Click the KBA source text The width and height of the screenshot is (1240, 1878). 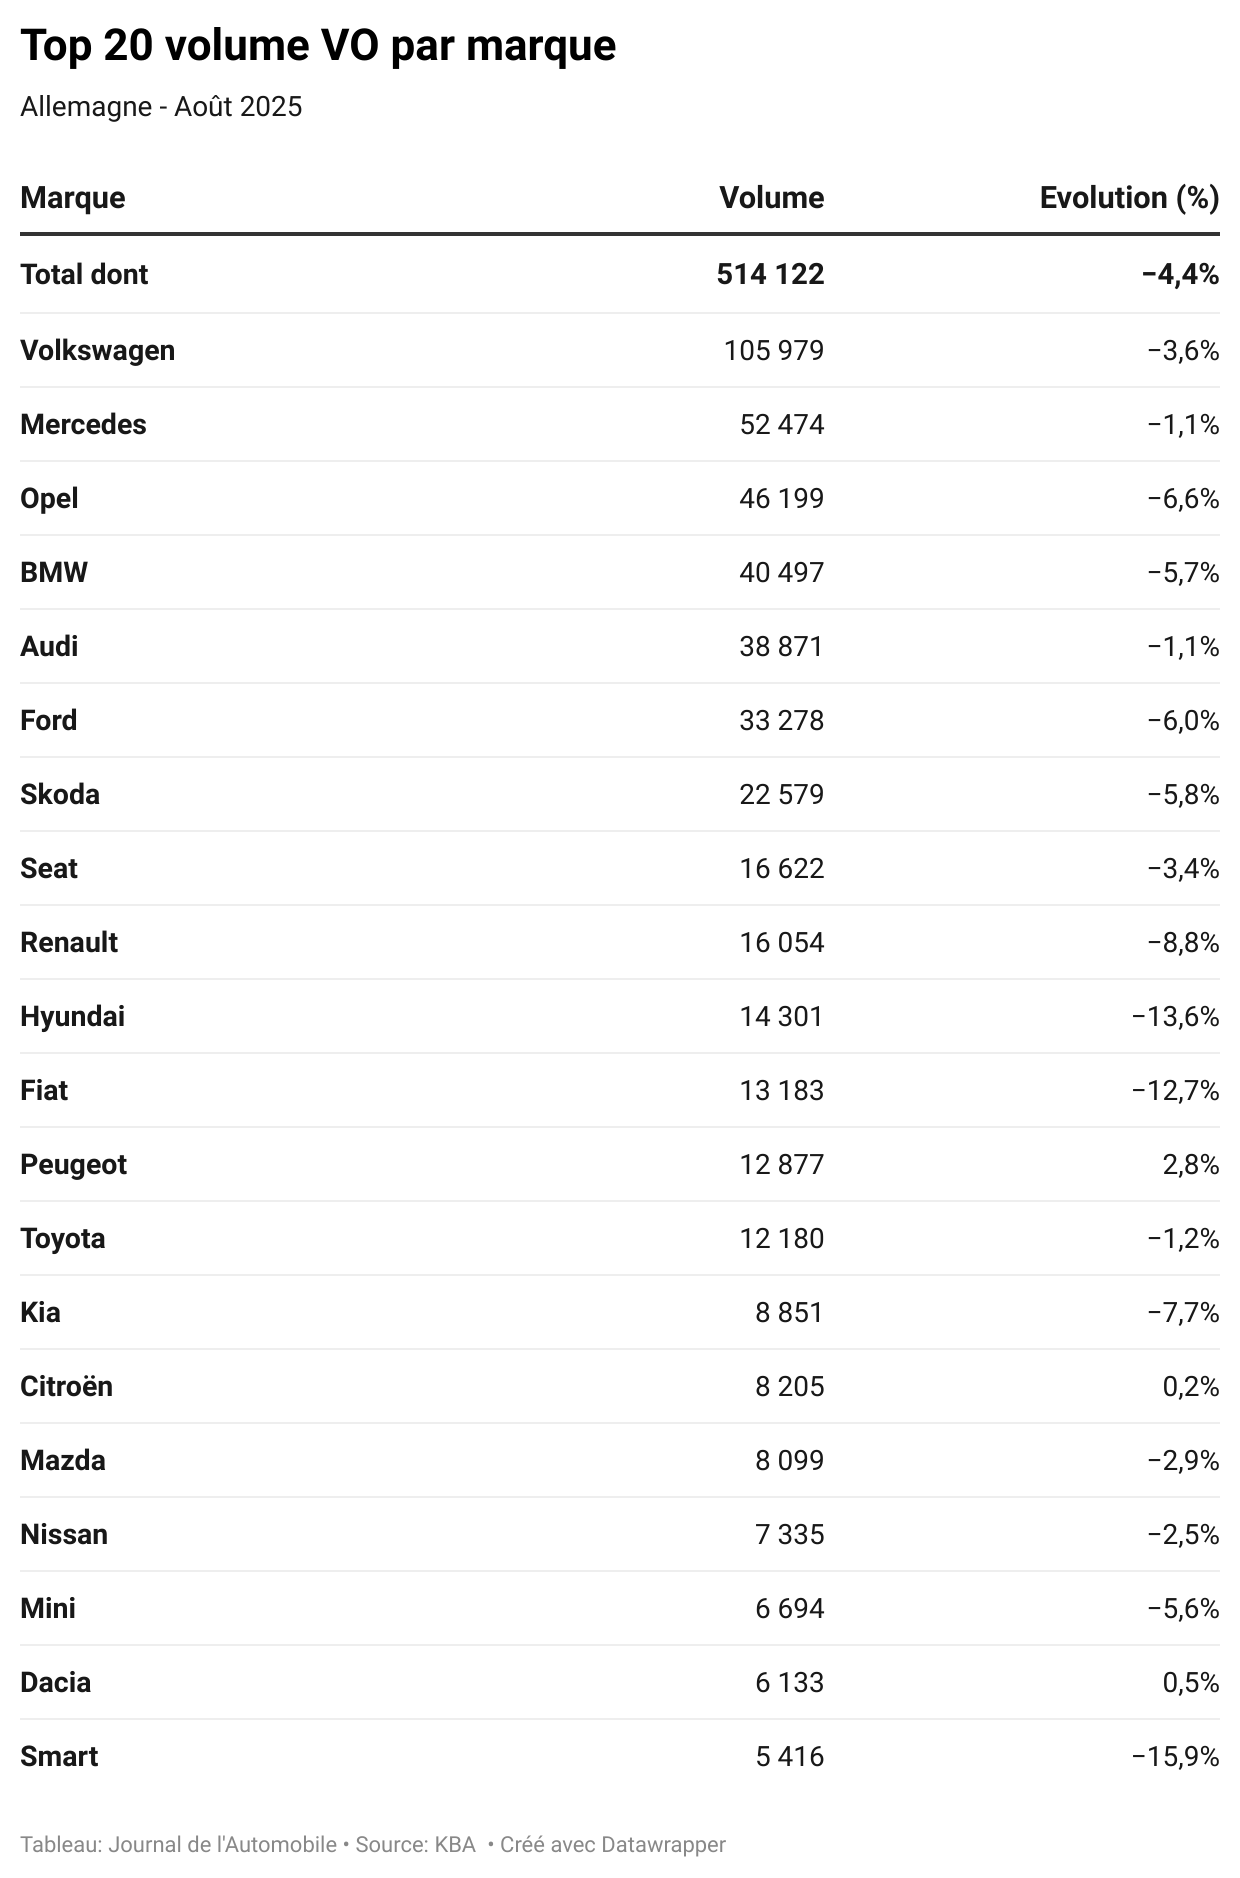454,1845
